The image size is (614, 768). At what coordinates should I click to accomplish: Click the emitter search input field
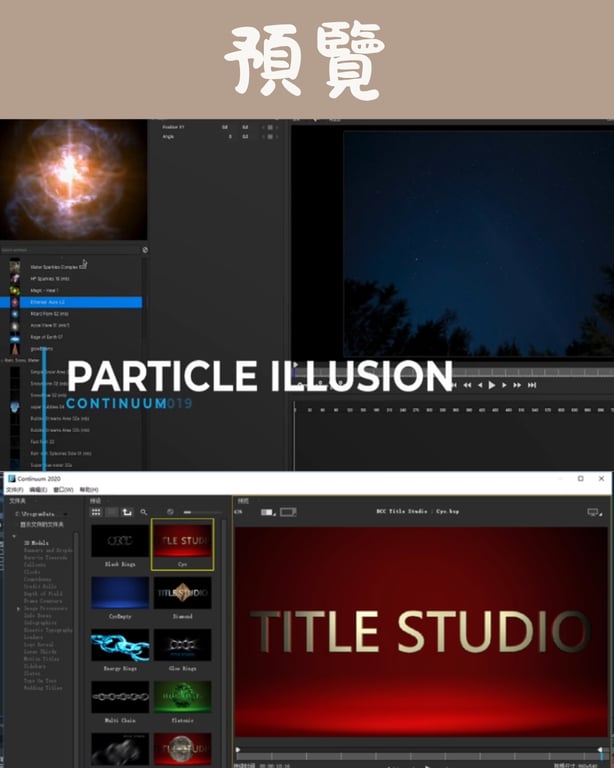(70, 250)
